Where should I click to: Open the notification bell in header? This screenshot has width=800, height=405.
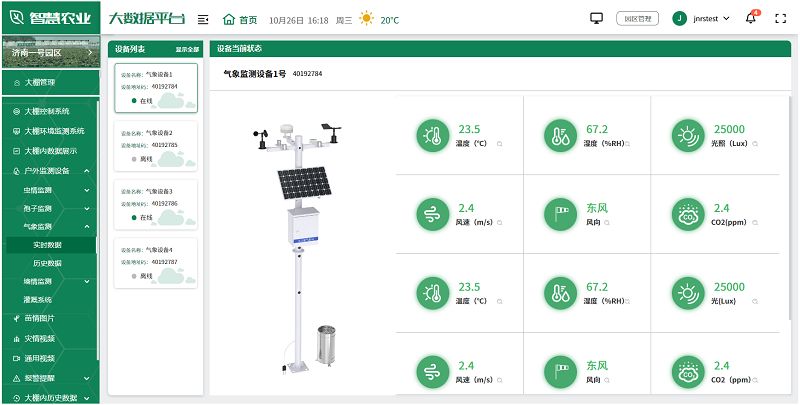tap(751, 19)
